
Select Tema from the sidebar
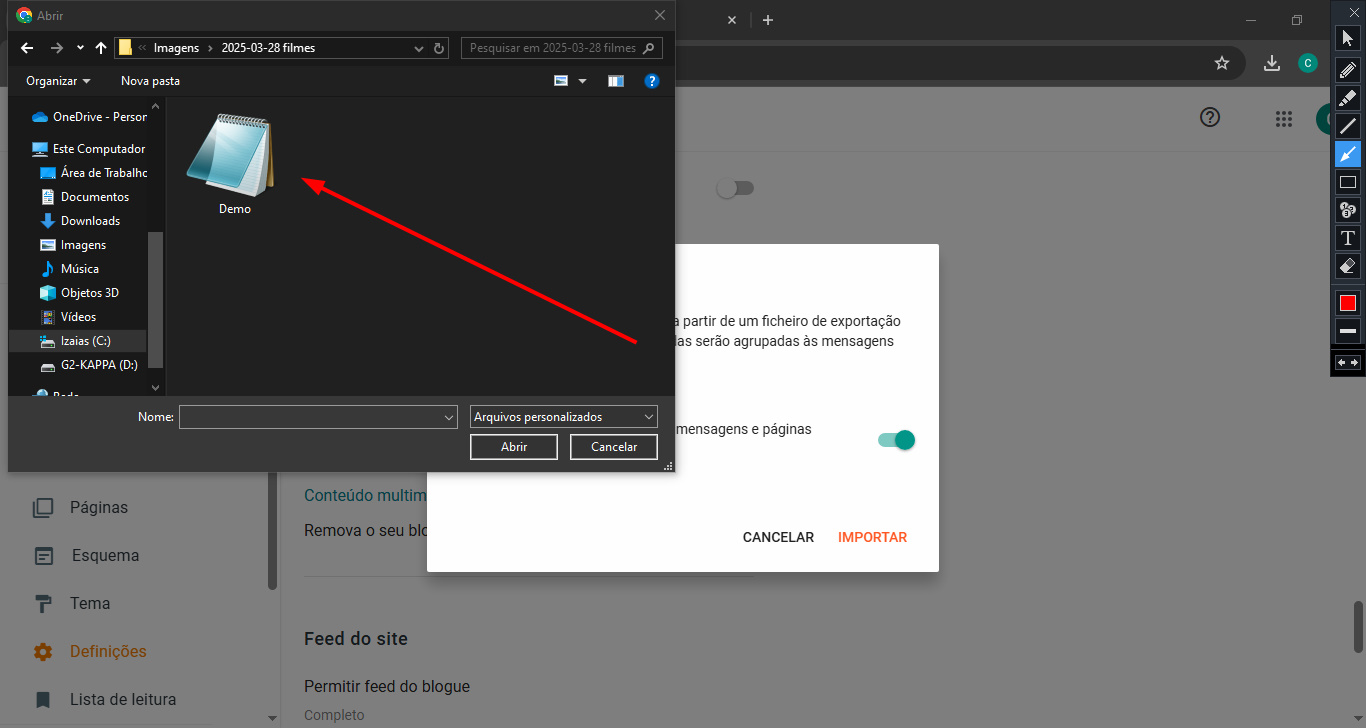[89, 603]
